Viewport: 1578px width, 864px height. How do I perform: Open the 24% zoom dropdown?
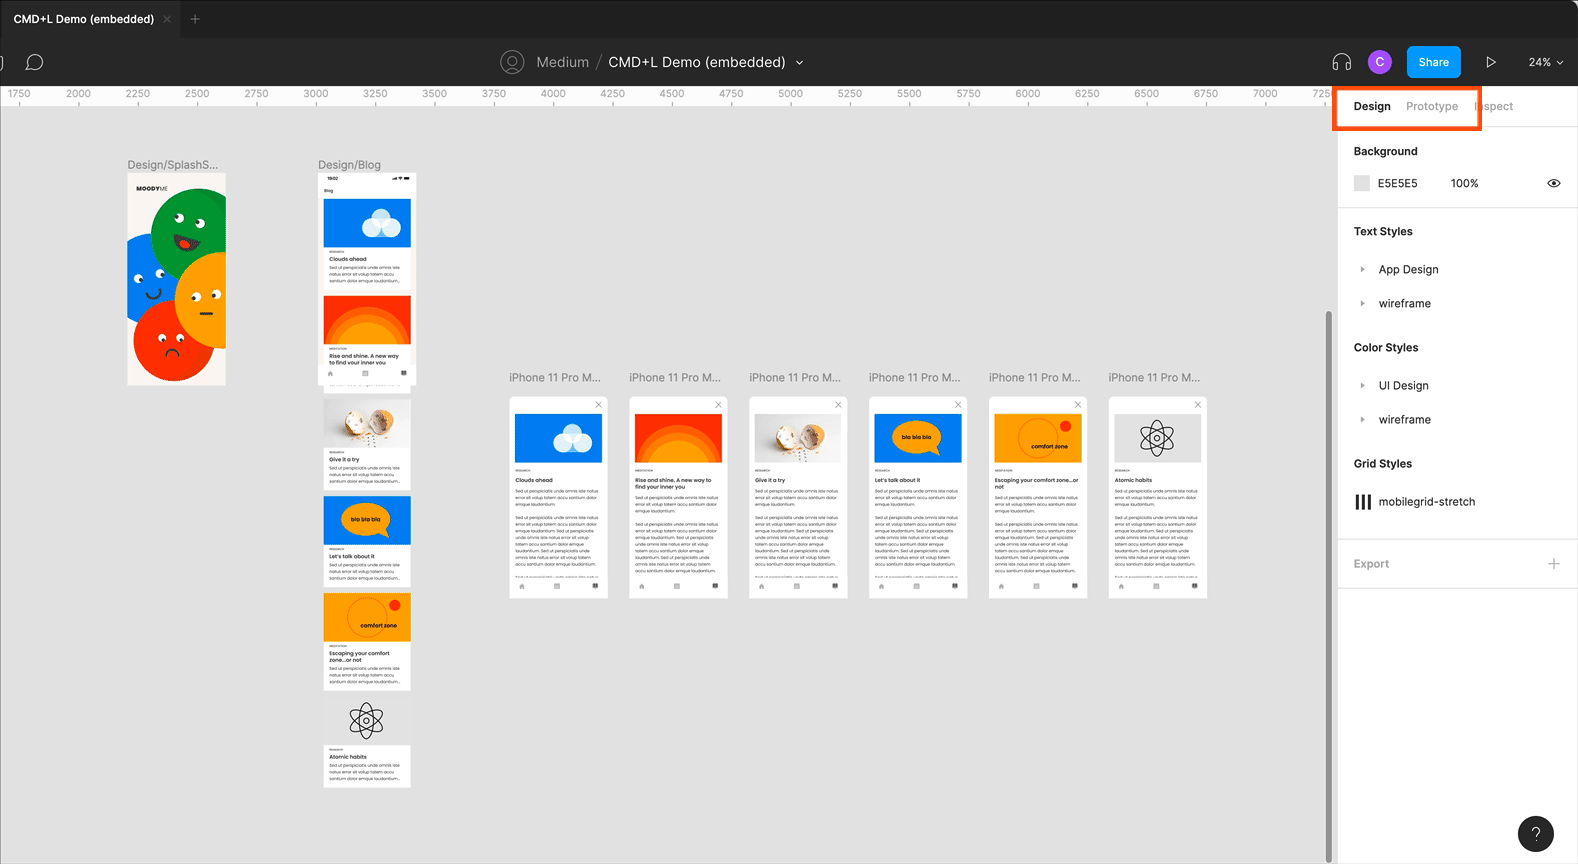coord(1545,62)
